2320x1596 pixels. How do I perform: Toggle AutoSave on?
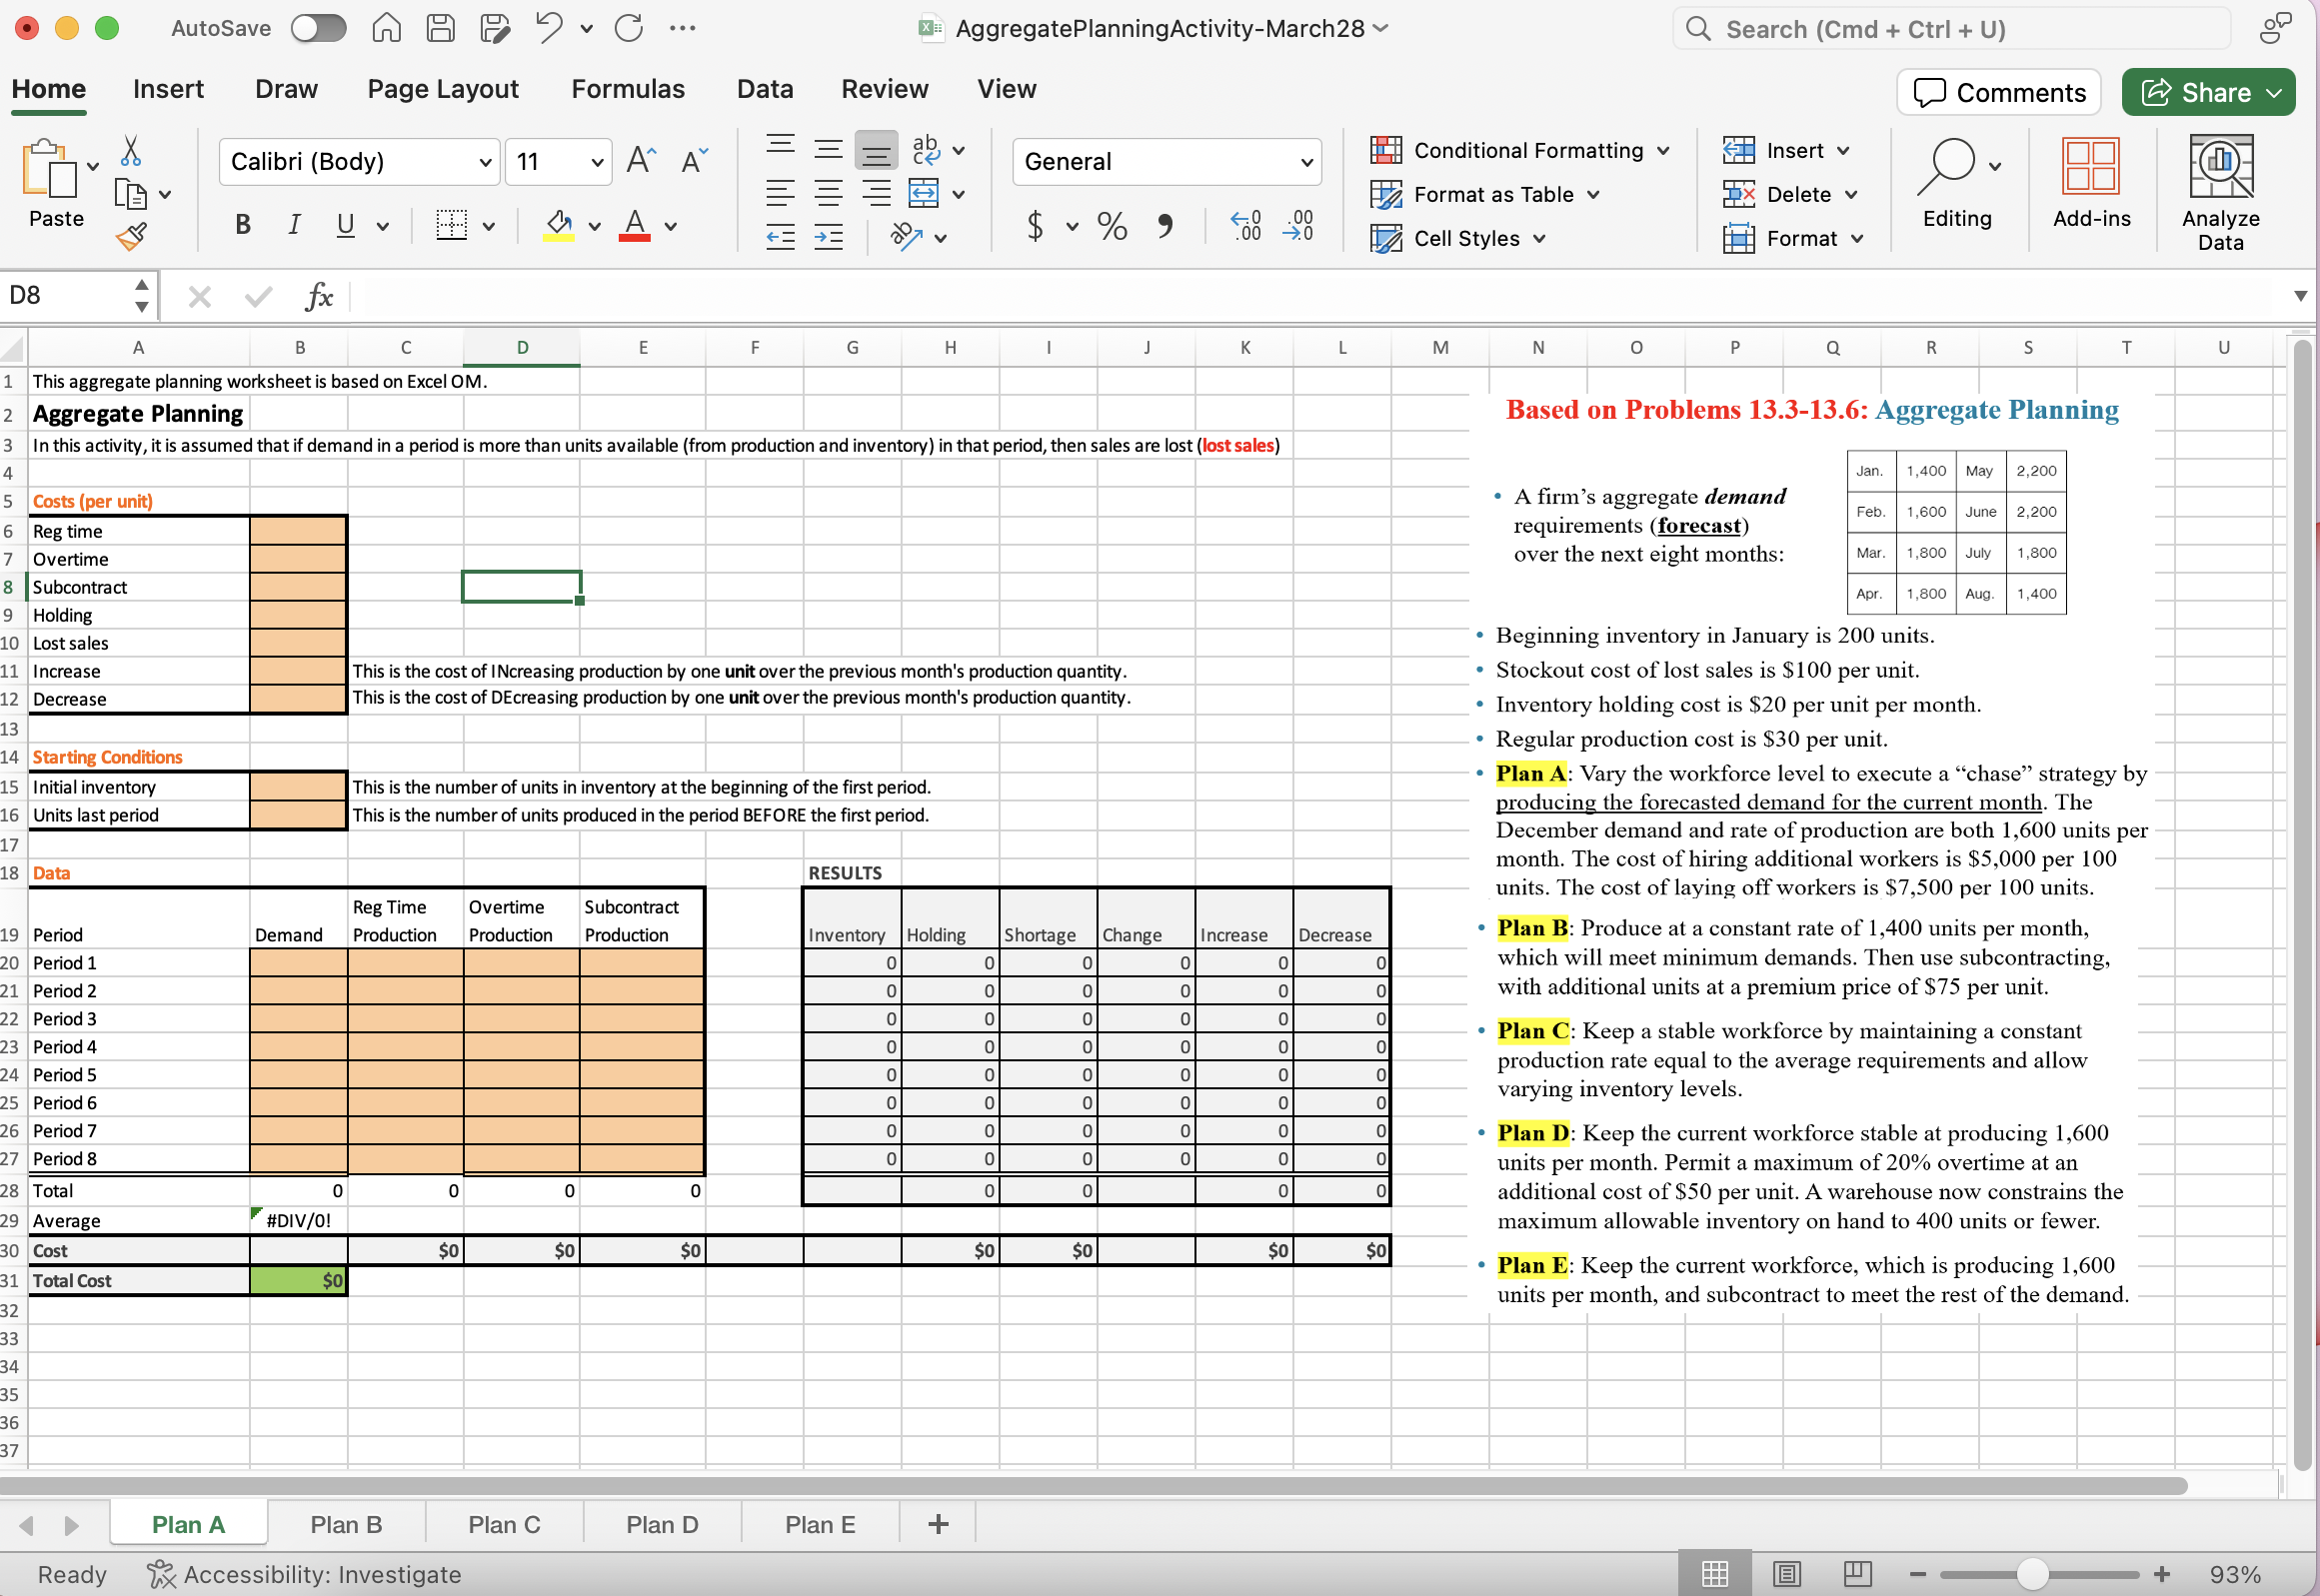[x=318, y=28]
